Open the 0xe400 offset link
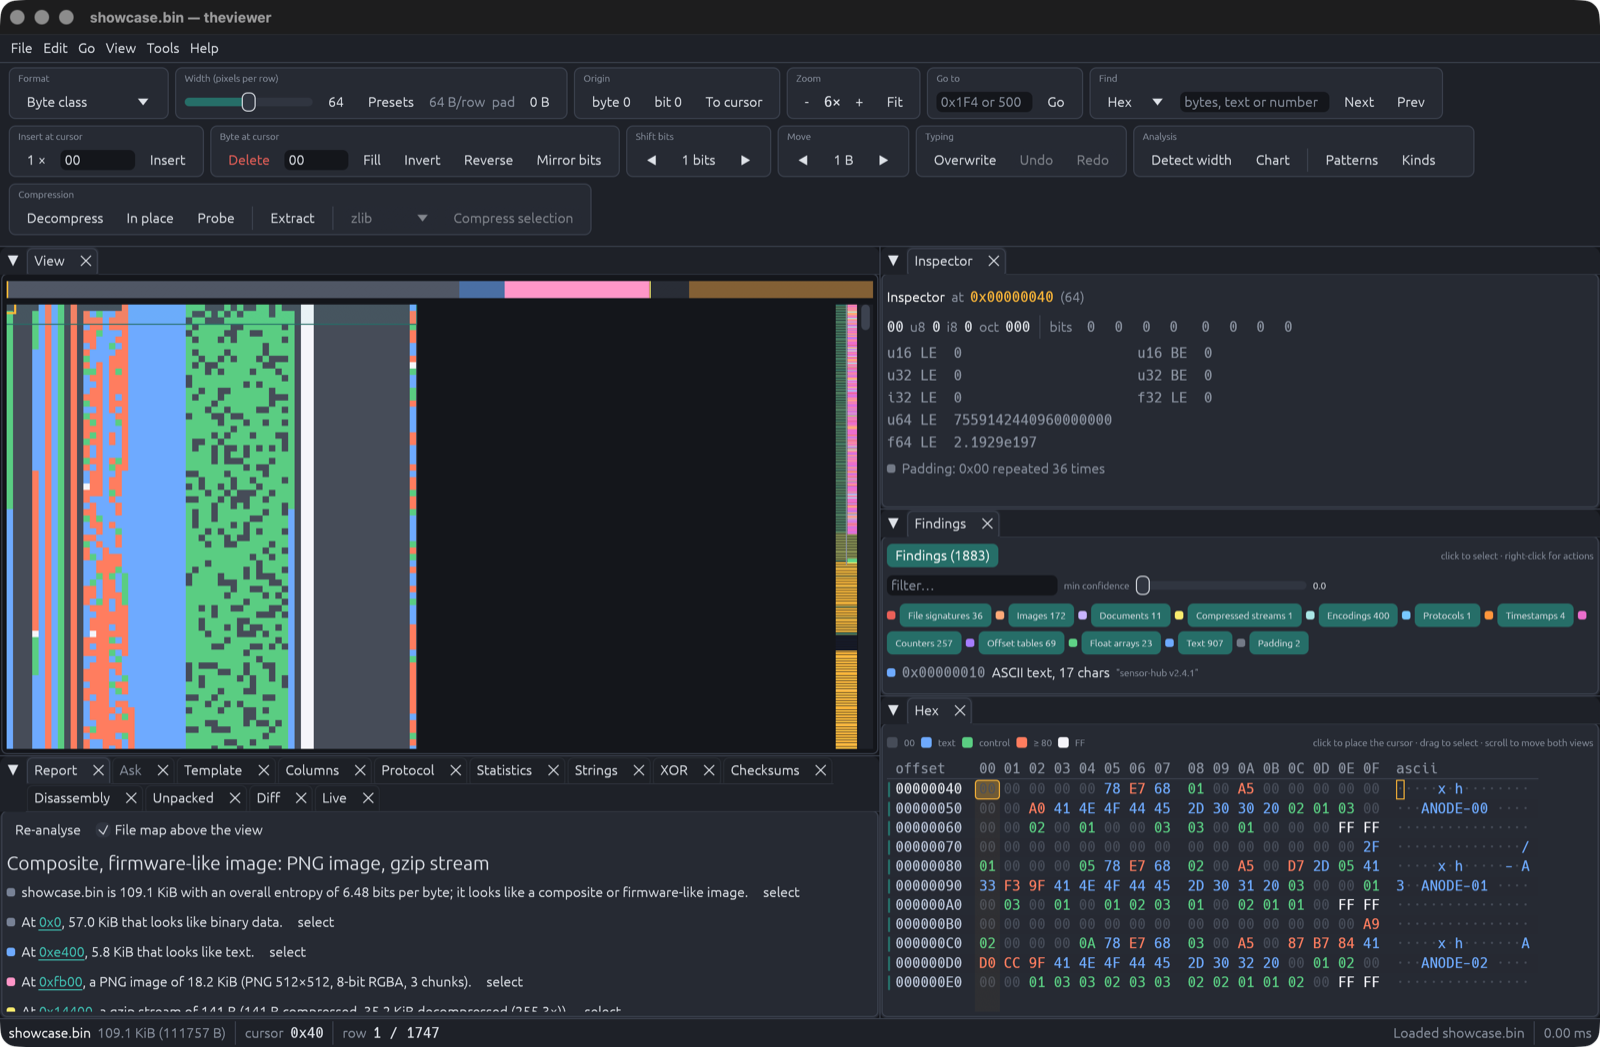Viewport: 1600px width, 1047px height. click(x=61, y=952)
